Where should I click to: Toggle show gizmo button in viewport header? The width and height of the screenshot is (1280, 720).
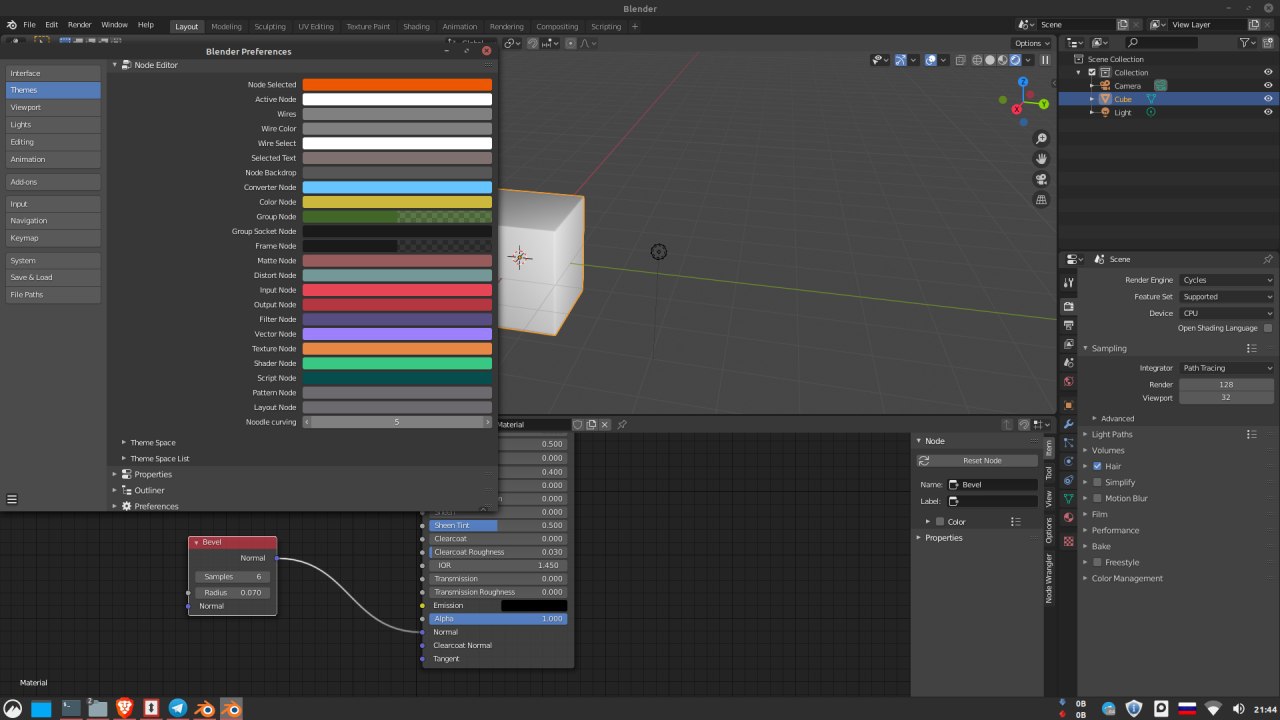click(x=900, y=60)
